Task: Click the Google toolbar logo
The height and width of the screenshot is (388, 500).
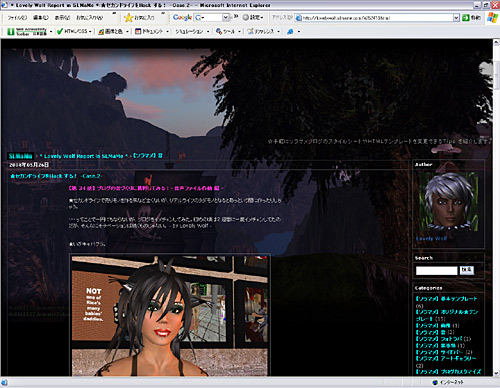Action: [182, 17]
